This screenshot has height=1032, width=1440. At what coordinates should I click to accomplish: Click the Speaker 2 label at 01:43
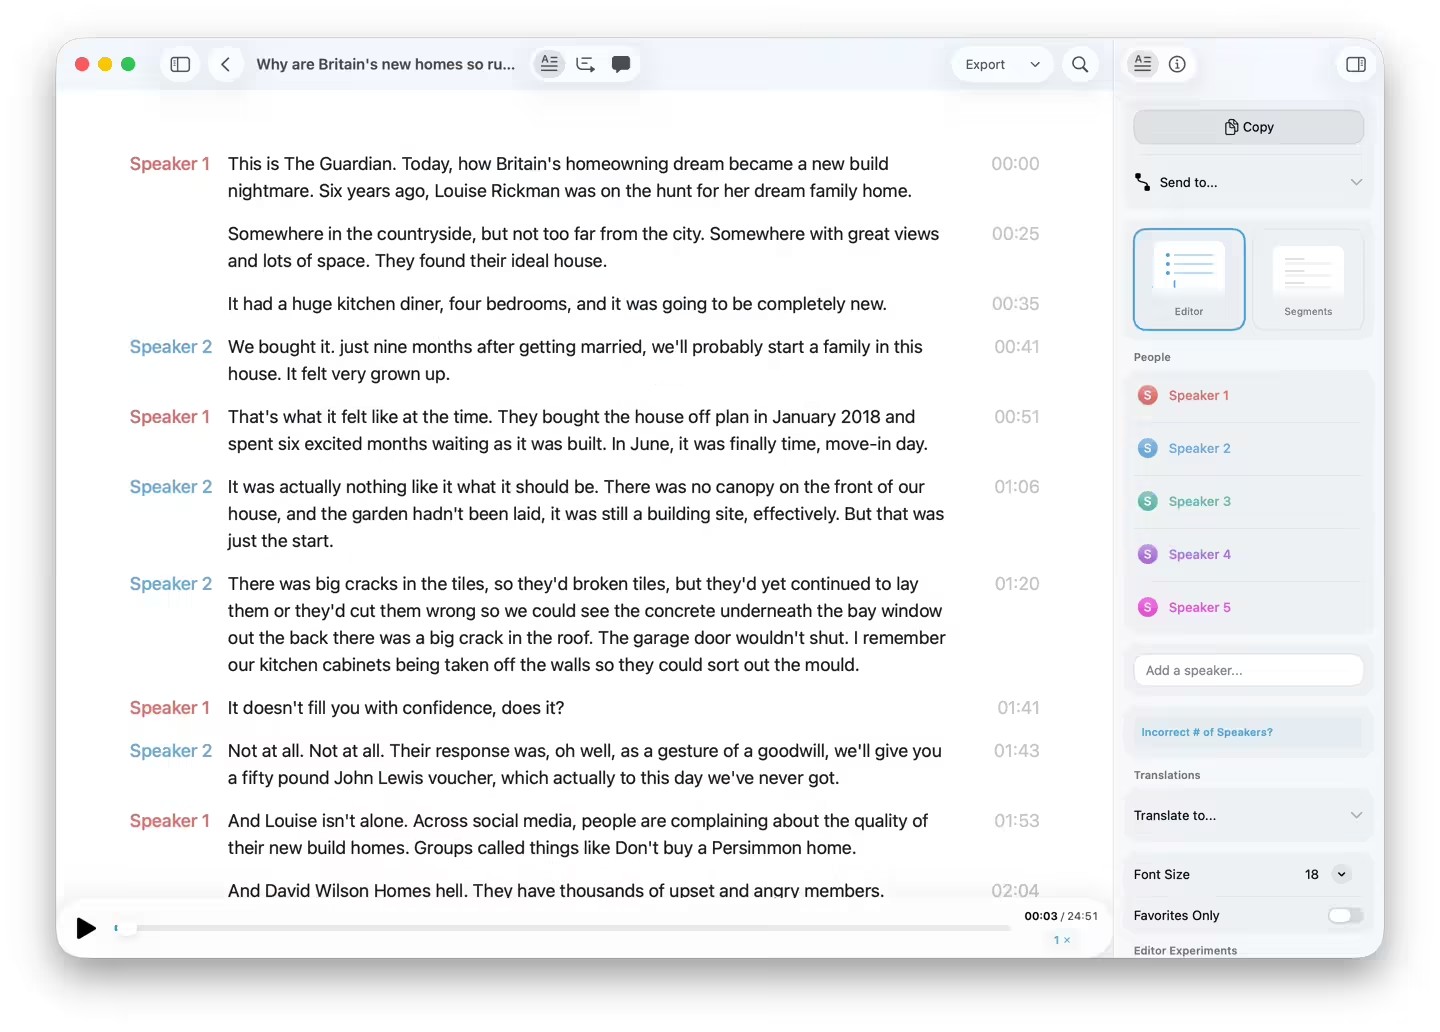(171, 751)
